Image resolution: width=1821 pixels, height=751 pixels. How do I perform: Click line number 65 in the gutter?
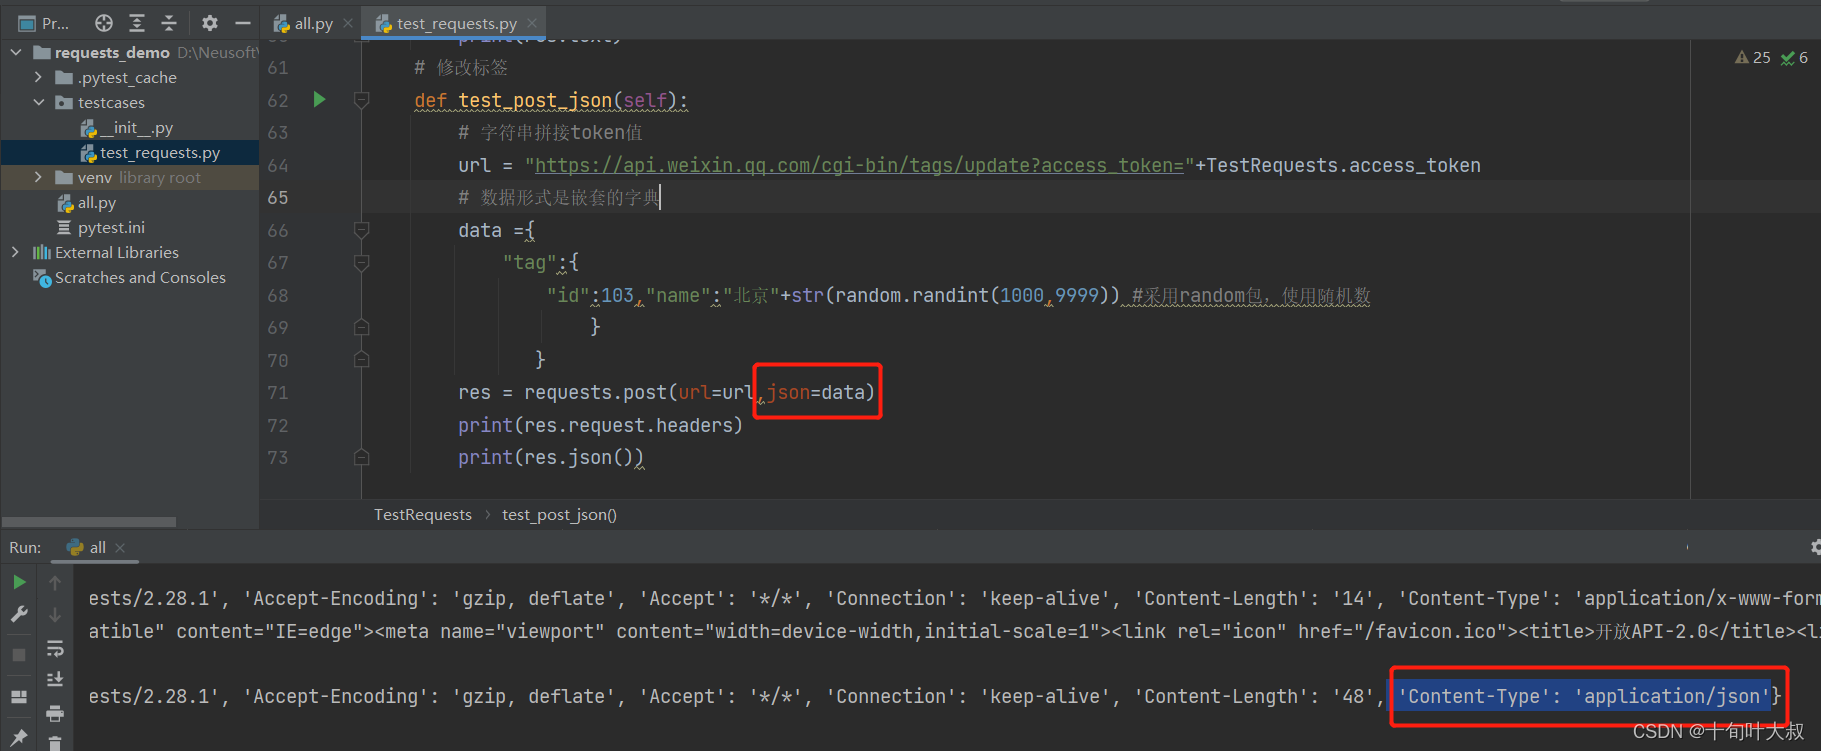click(277, 198)
